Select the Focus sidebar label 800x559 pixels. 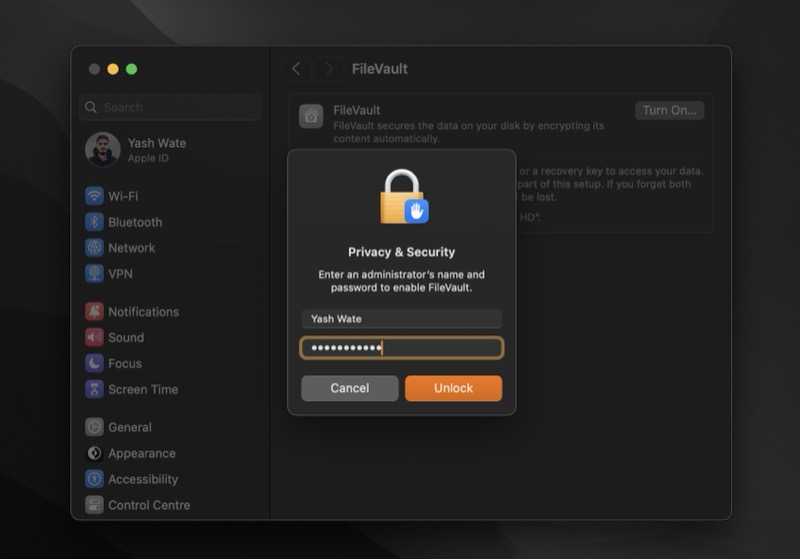click(125, 364)
